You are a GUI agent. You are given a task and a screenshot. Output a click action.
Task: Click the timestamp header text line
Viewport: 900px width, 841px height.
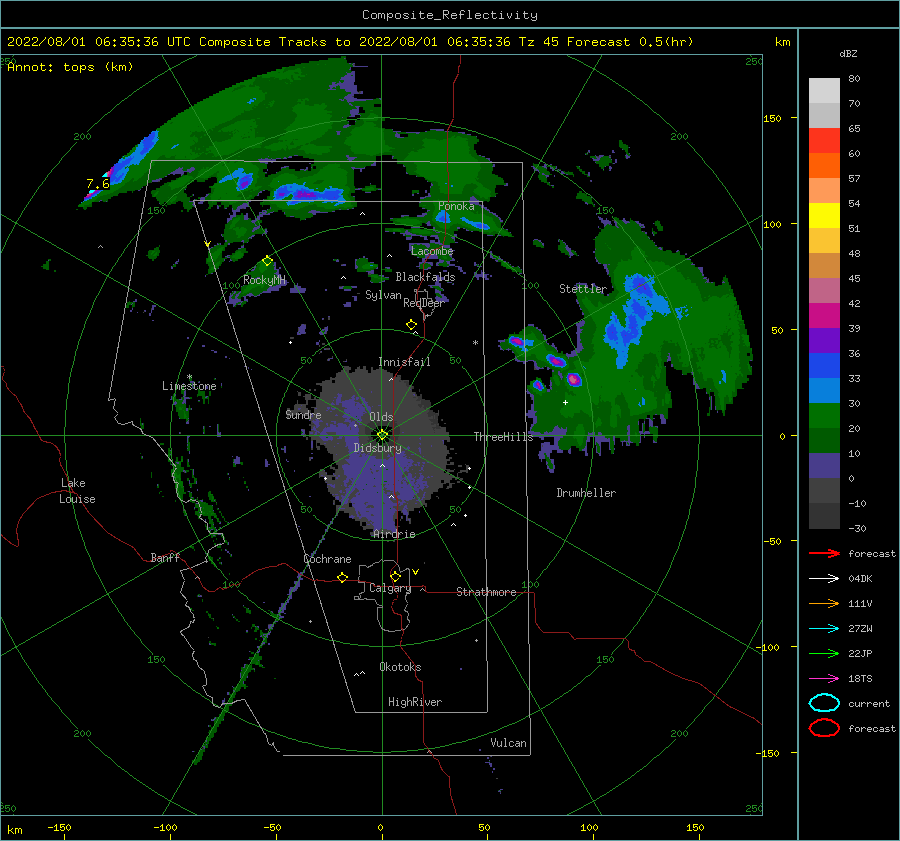(x=350, y=42)
